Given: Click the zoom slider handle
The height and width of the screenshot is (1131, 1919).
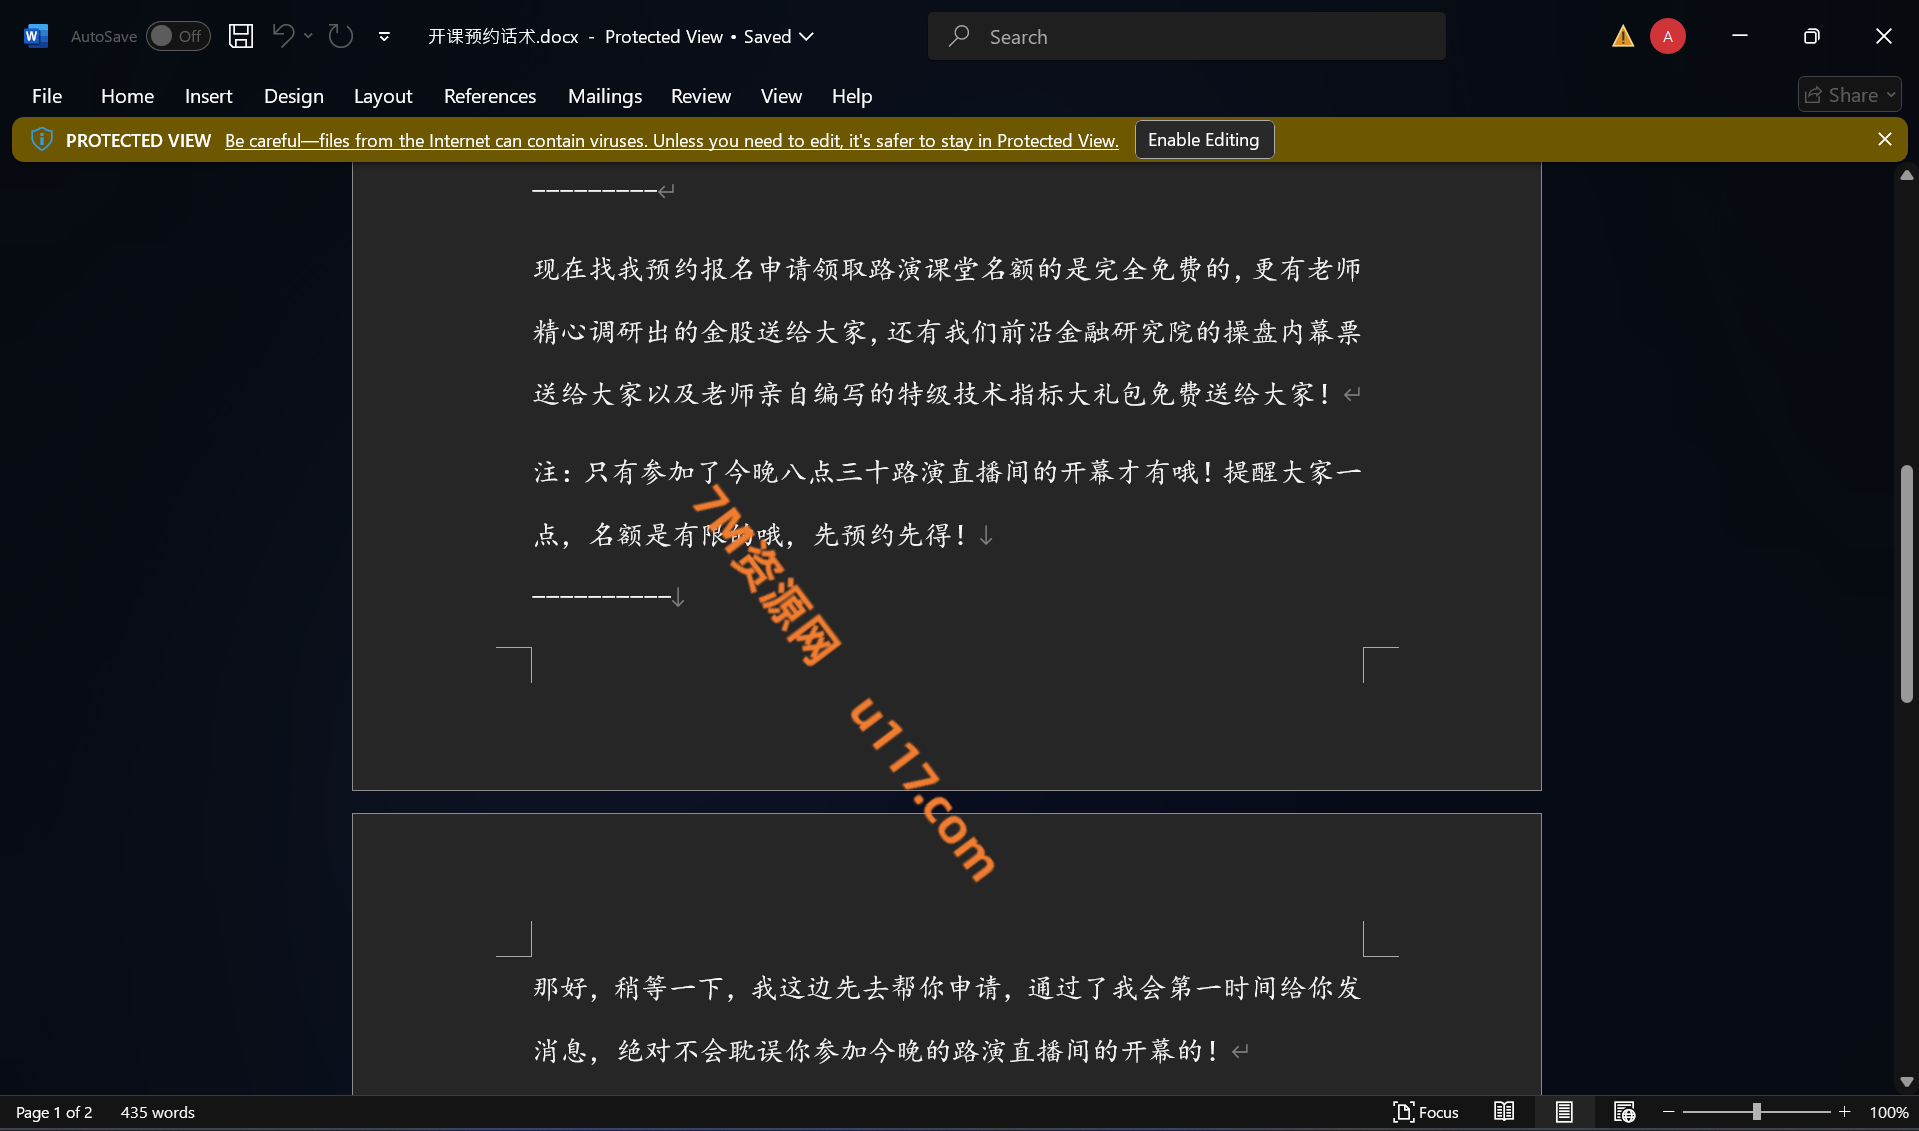Looking at the screenshot, I should click(x=1756, y=1112).
